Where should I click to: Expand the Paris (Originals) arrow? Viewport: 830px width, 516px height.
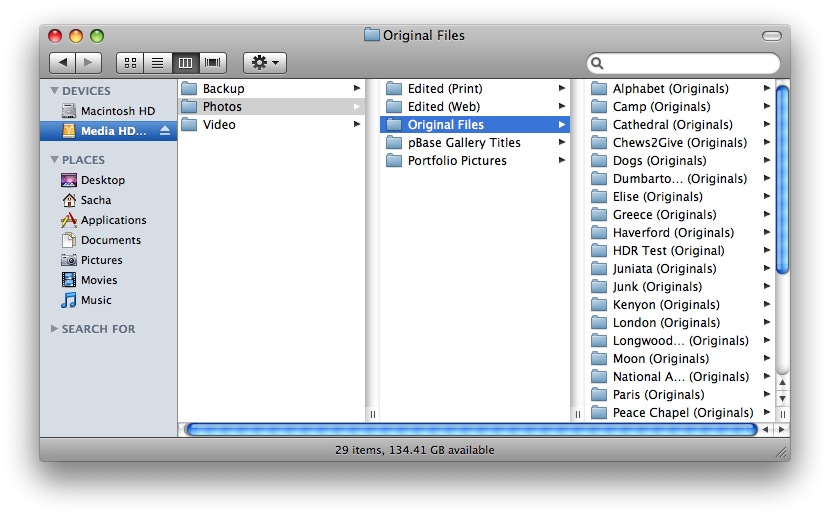[x=766, y=394]
